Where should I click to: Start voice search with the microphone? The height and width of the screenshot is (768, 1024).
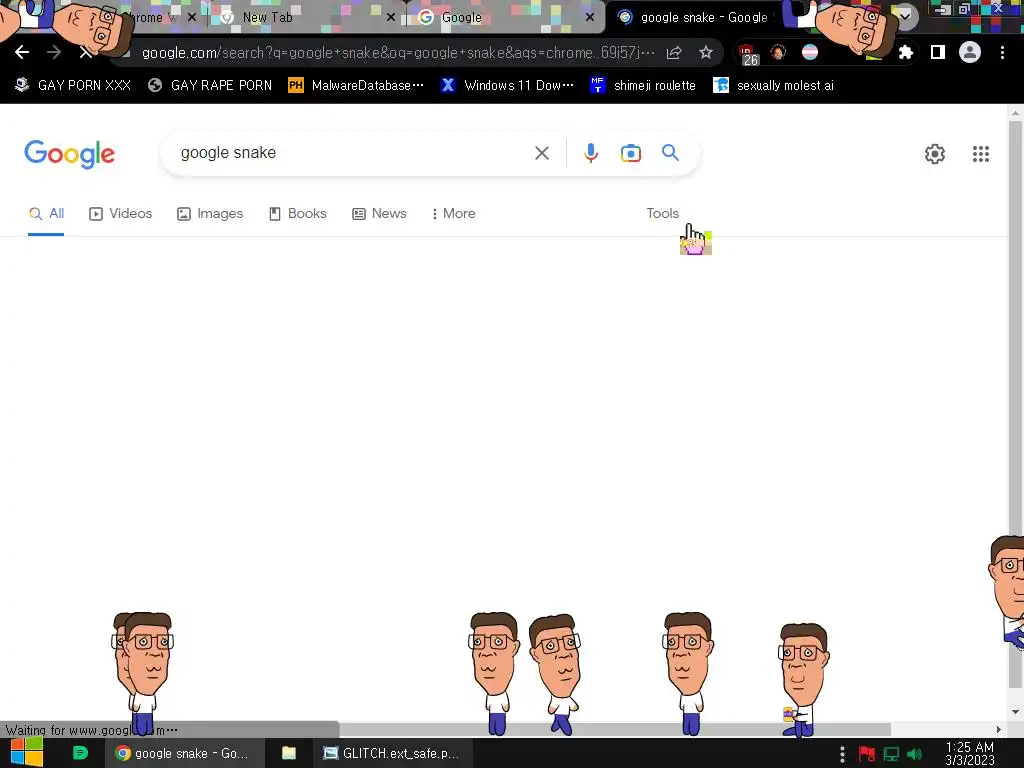(x=590, y=153)
